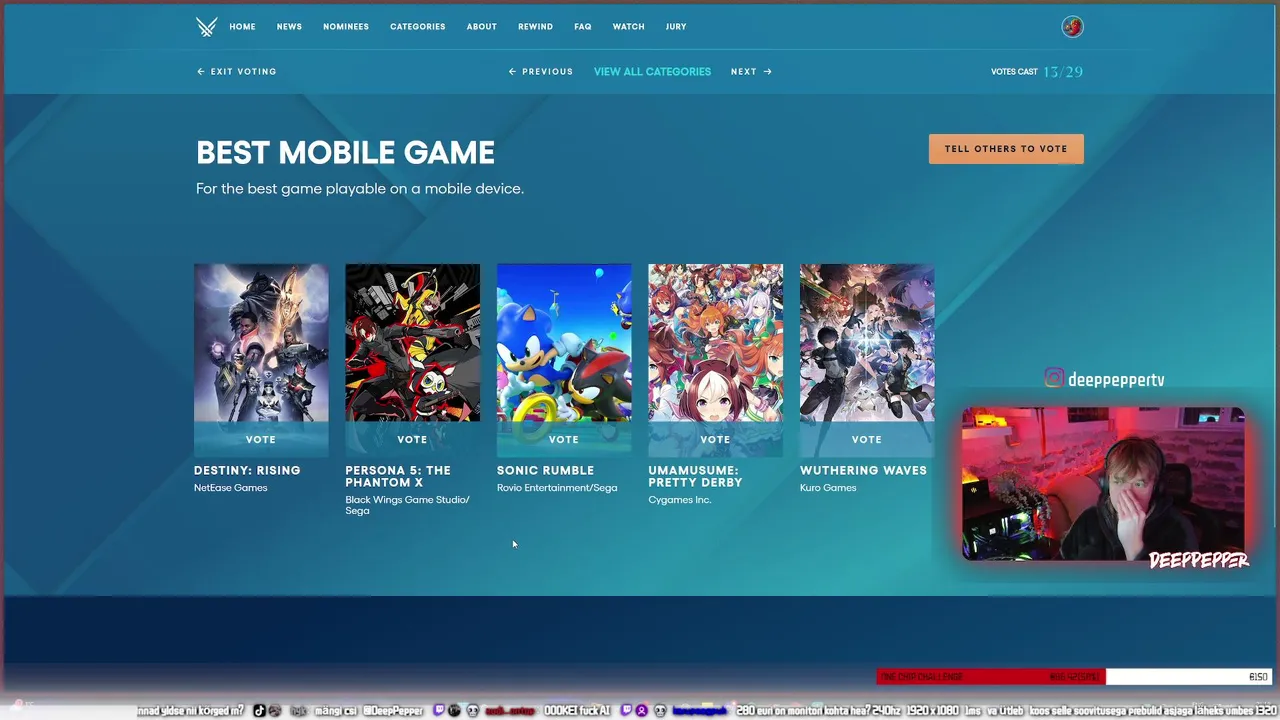
Task: Click the Wuthering Waves cover art
Action: click(867, 343)
